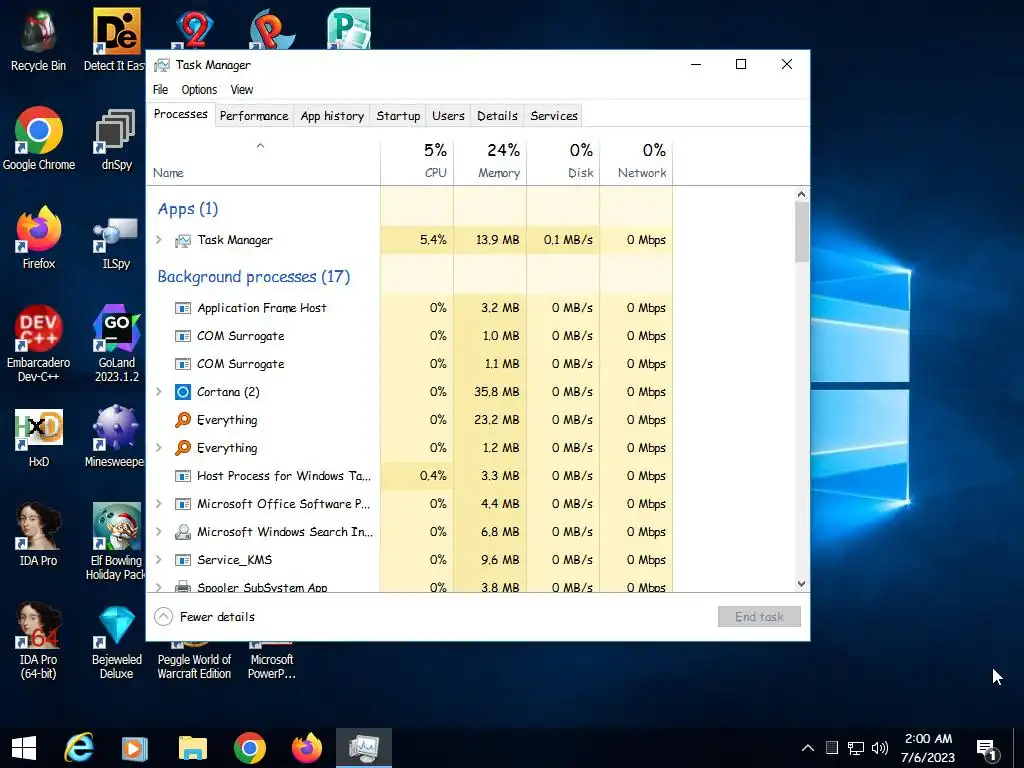
Task: Launch GoLand 2023.1.2 desktop shortcut
Action: tap(116, 343)
